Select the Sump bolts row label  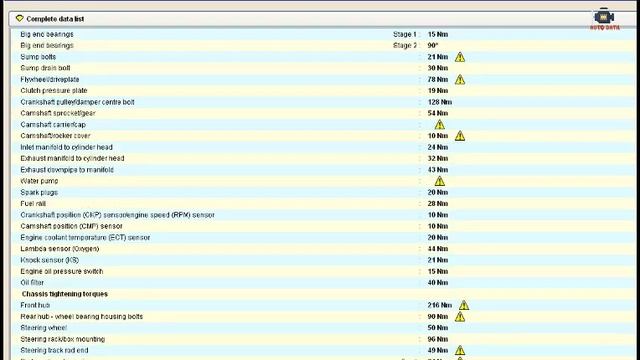click(x=38, y=57)
